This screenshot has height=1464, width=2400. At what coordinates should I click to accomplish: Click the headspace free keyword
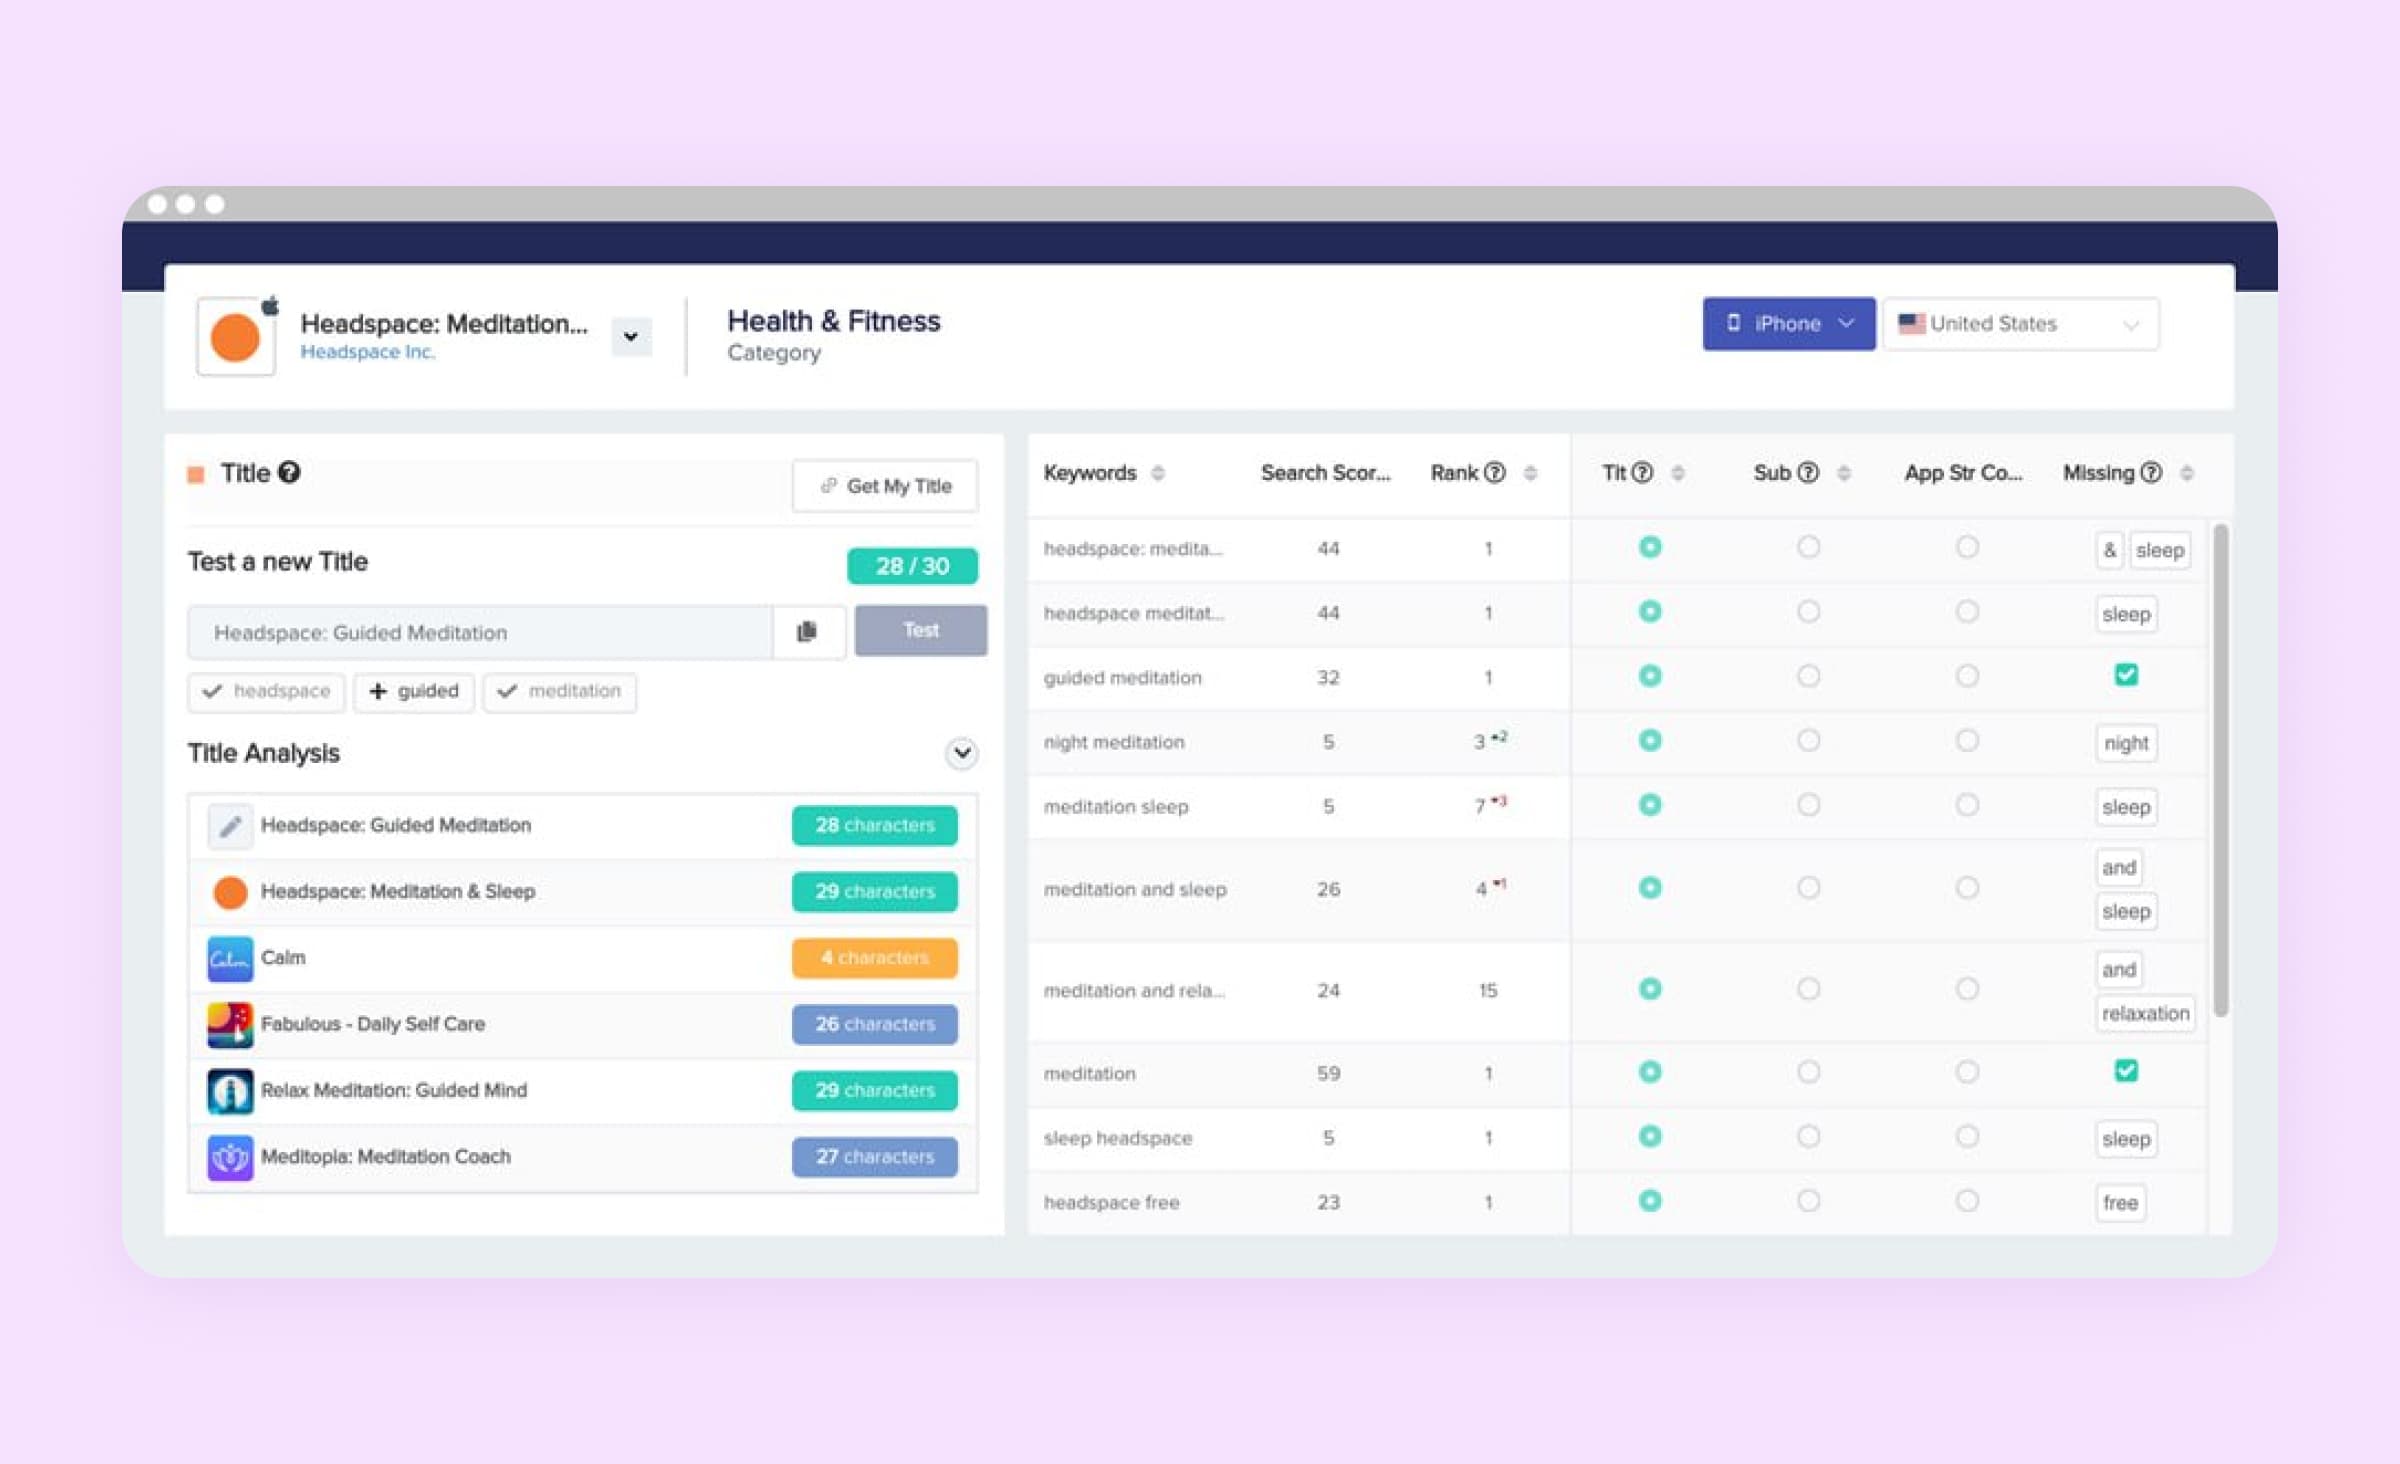coord(1111,1202)
